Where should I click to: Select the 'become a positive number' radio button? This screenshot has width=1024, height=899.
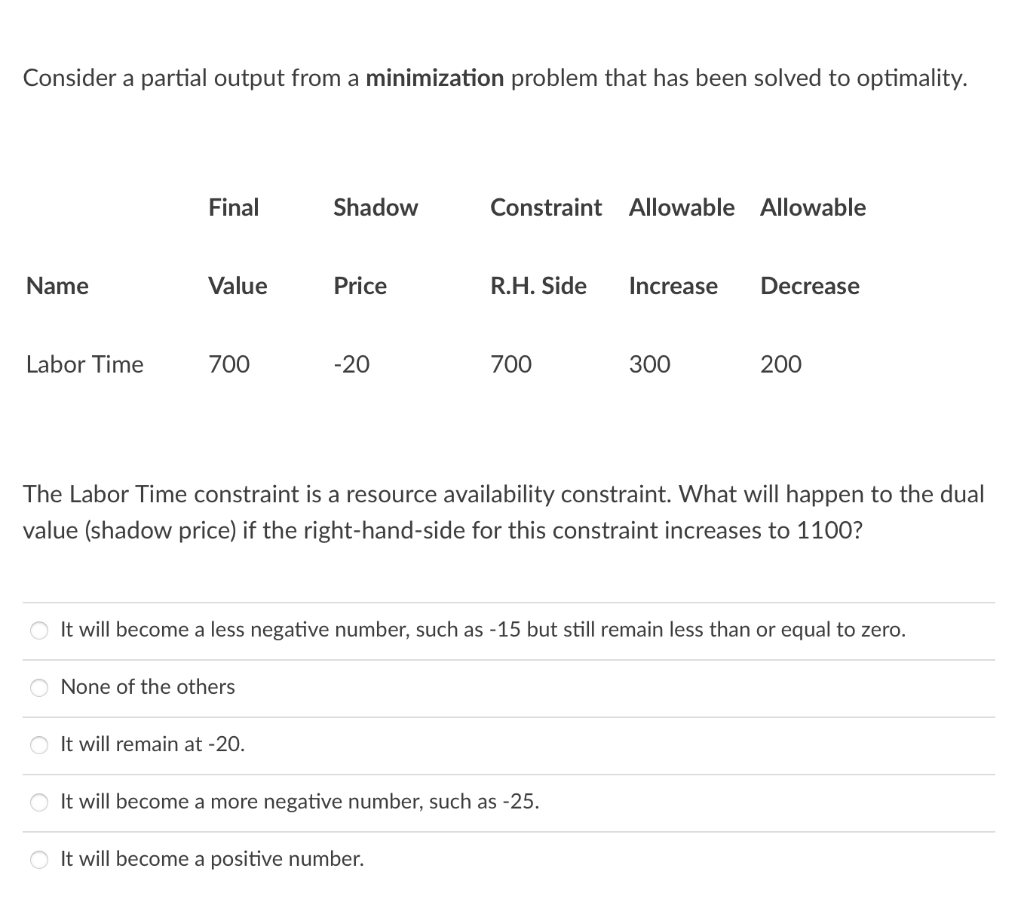click(39, 859)
